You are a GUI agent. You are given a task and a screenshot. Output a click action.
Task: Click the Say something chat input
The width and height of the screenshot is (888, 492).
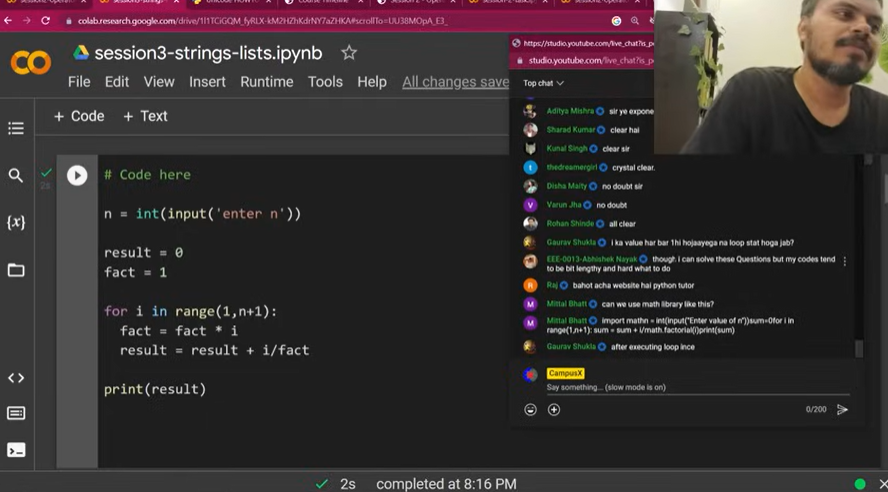tap(698, 387)
